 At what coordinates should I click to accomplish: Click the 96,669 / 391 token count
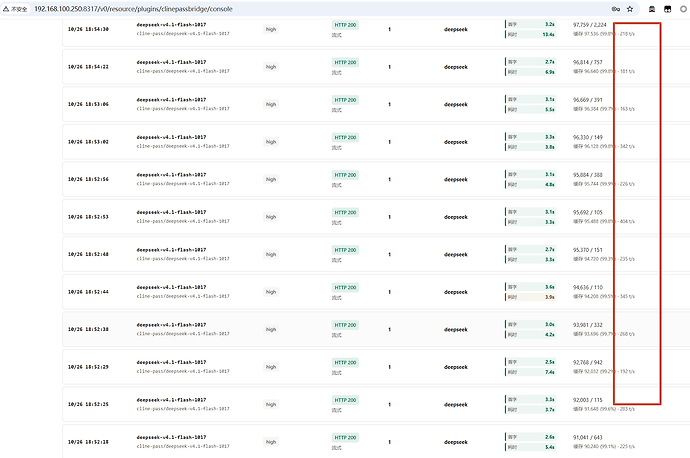(588, 100)
